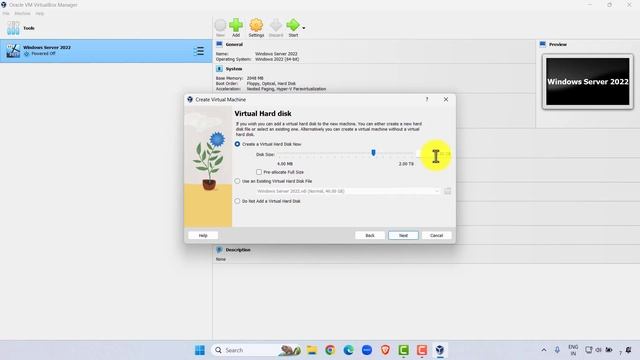
Task: Open the red Camtasia recorder taskbar icon
Action: point(422,350)
